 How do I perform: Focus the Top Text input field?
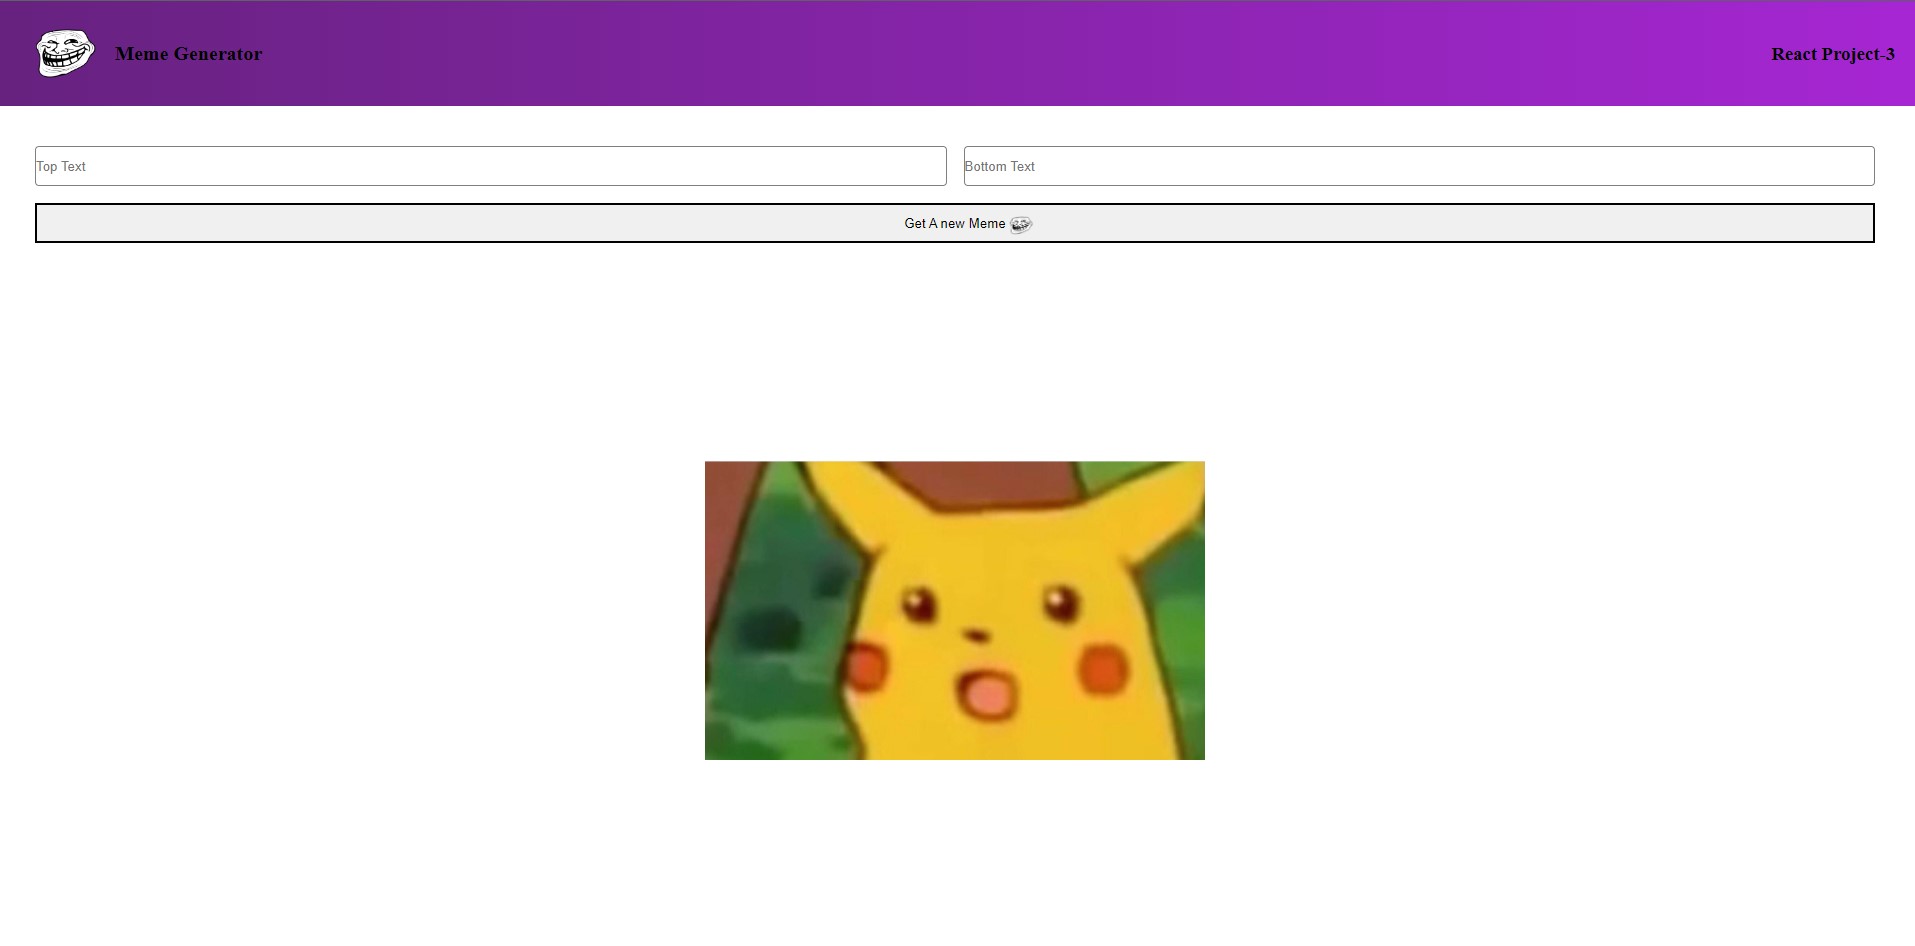[x=490, y=166]
